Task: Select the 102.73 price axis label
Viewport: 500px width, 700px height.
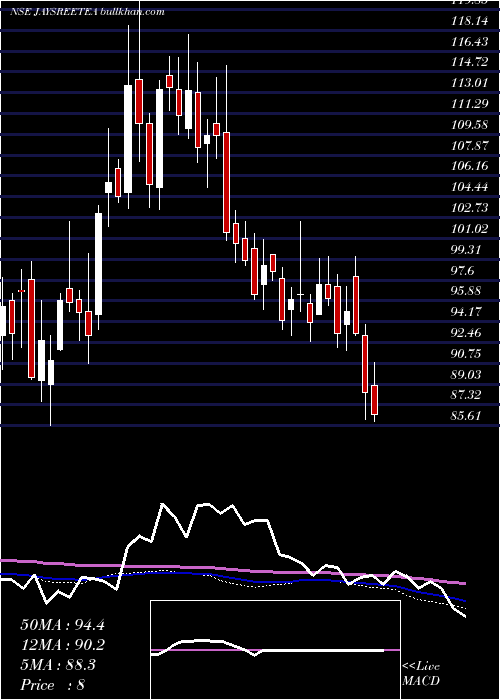Action: pyautogui.click(x=469, y=208)
